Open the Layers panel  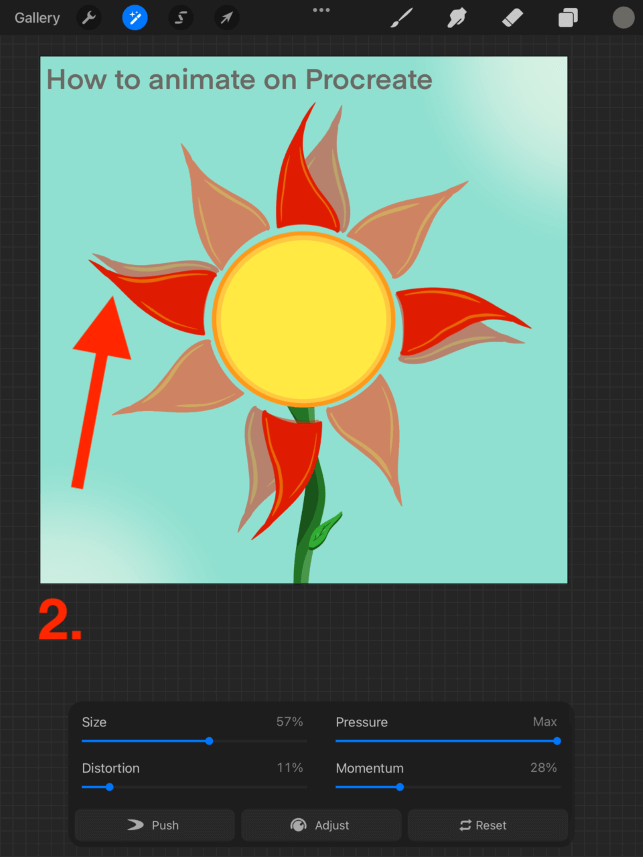click(x=568, y=18)
